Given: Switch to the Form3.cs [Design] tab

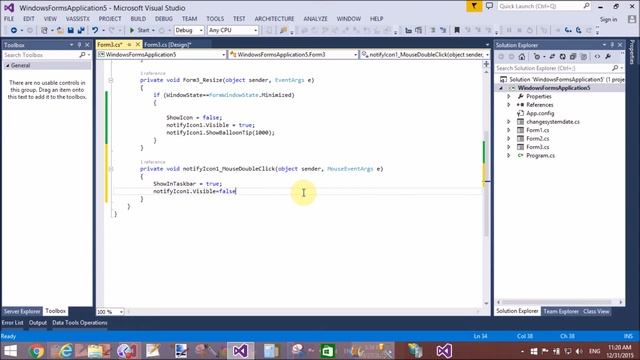Looking at the screenshot, I should pyautogui.click(x=168, y=44).
